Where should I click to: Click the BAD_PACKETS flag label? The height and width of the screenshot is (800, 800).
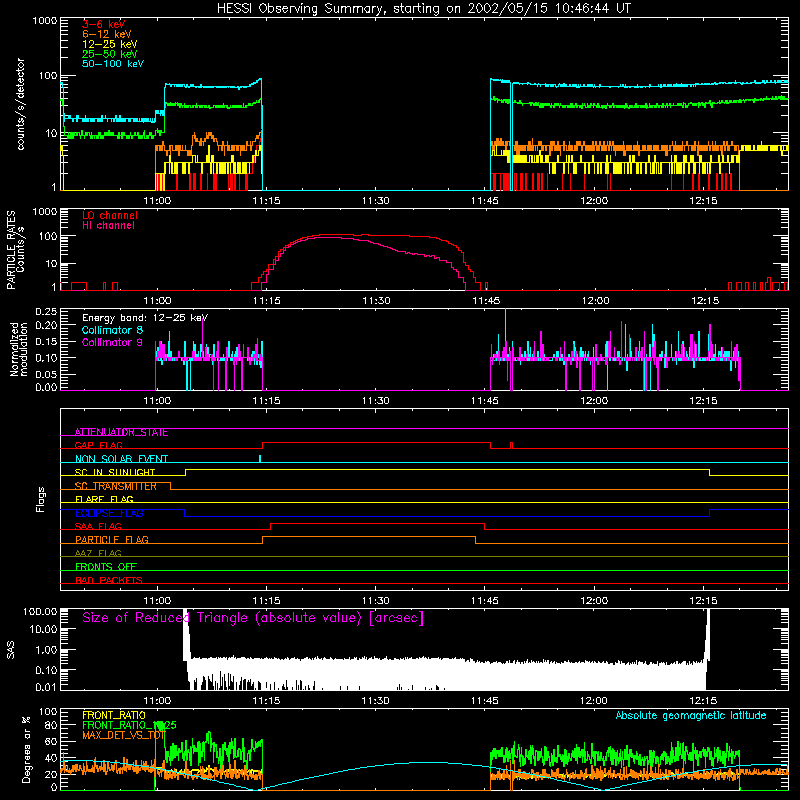(109, 581)
